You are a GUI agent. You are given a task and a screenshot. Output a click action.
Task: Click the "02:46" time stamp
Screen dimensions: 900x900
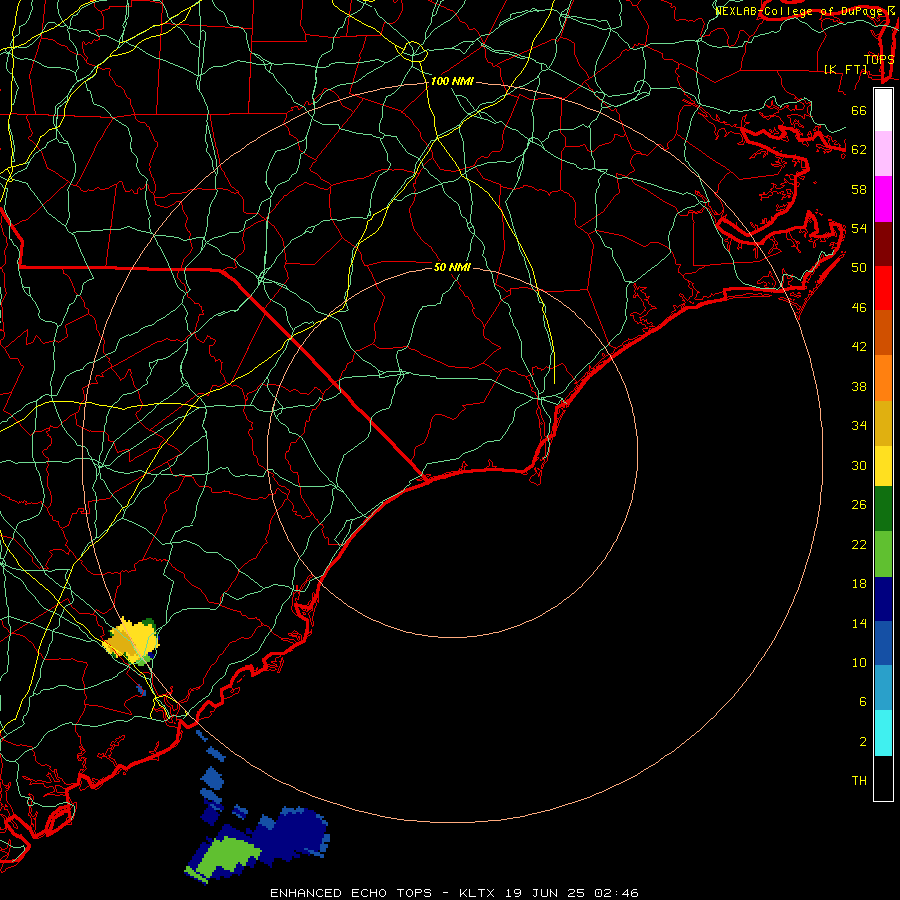pos(615,893)
